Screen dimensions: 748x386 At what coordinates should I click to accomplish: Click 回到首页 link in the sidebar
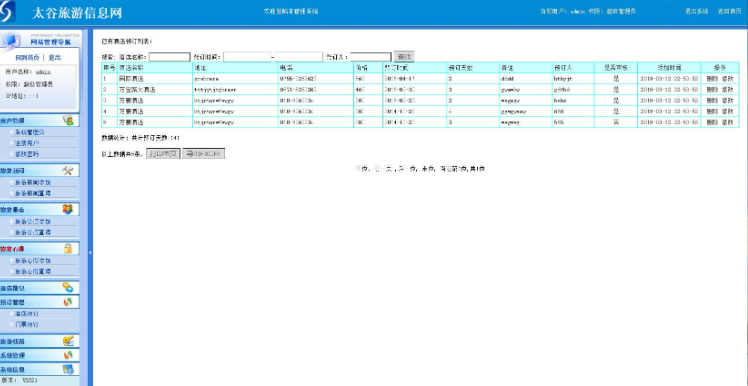(x=27, y=58)
